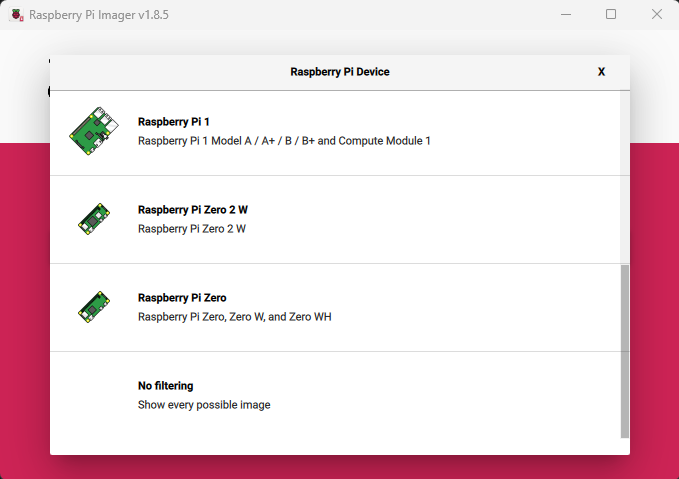
Task: Click the Raspberry Pi 1 board image
Action: coord(95,131)
